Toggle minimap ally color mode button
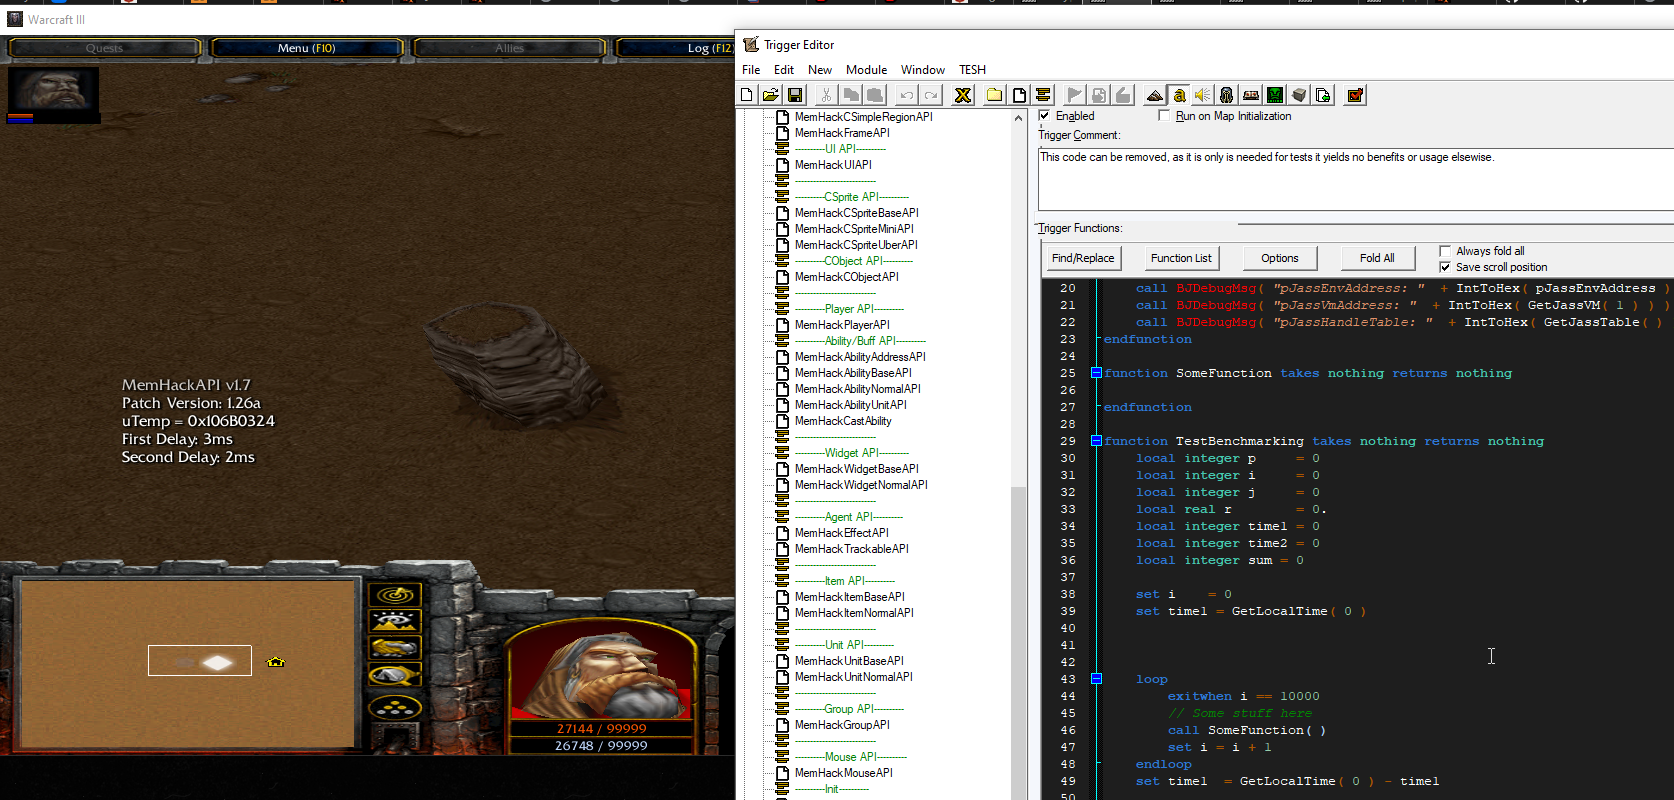Viewport: 1674px width, 800px height. point(395,647)
